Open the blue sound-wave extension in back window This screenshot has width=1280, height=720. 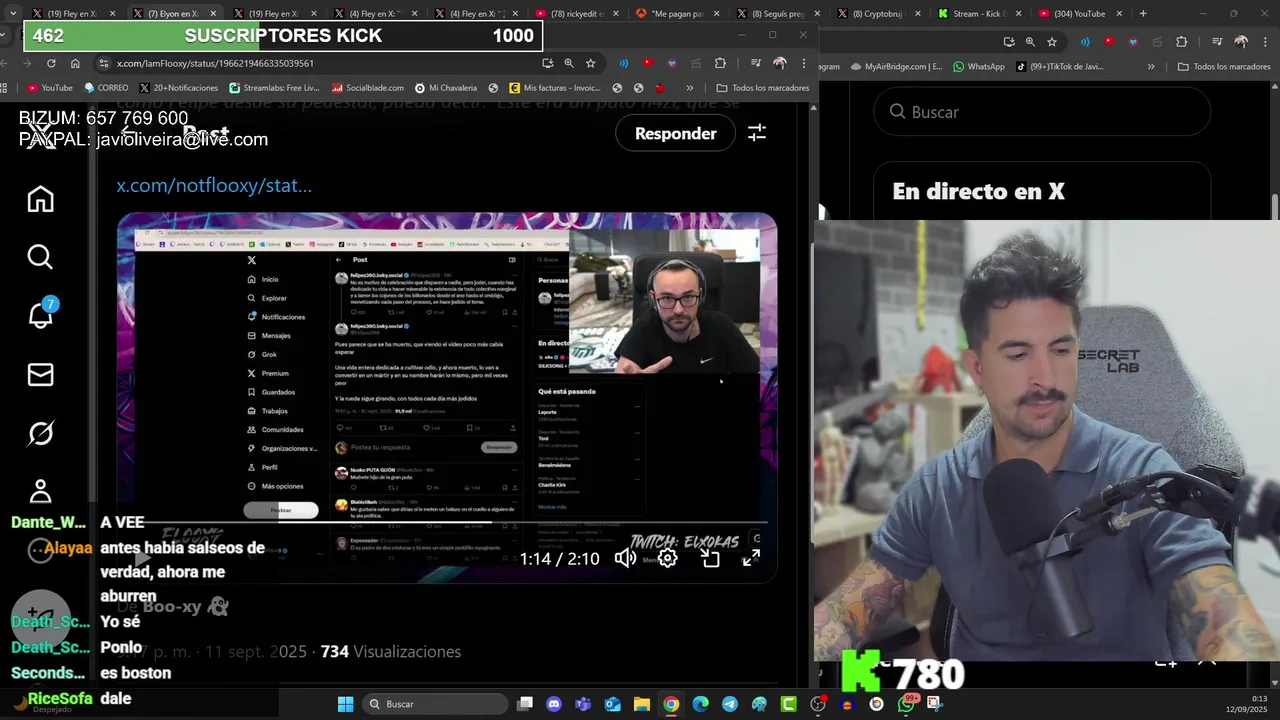[1085, 42]
